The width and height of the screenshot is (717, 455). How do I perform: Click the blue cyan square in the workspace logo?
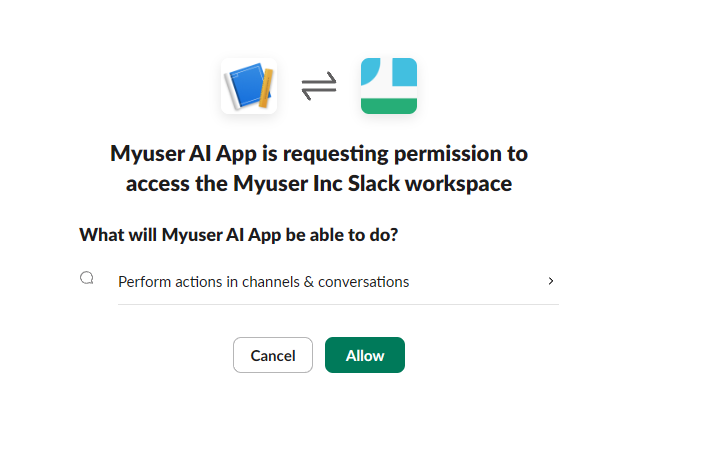405,72
